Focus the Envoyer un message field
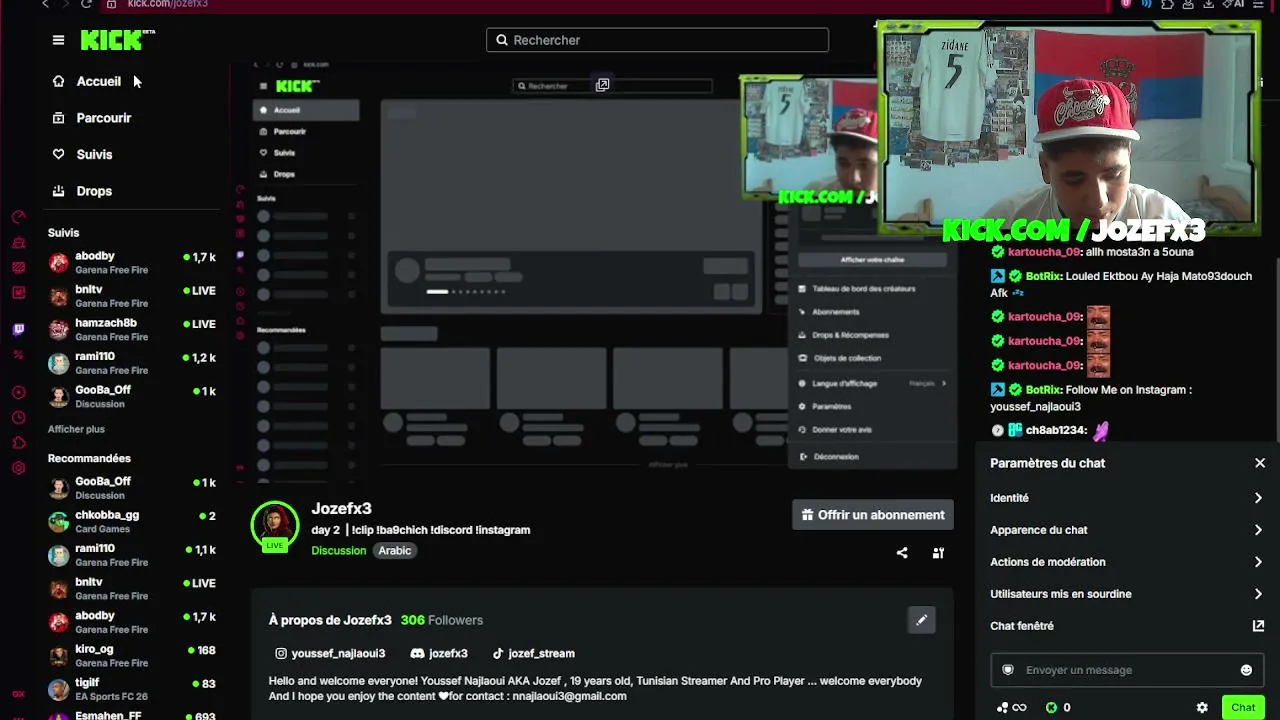This screenshot has width=1280, height=720. pyautogui.click(x=1127, y=670)
